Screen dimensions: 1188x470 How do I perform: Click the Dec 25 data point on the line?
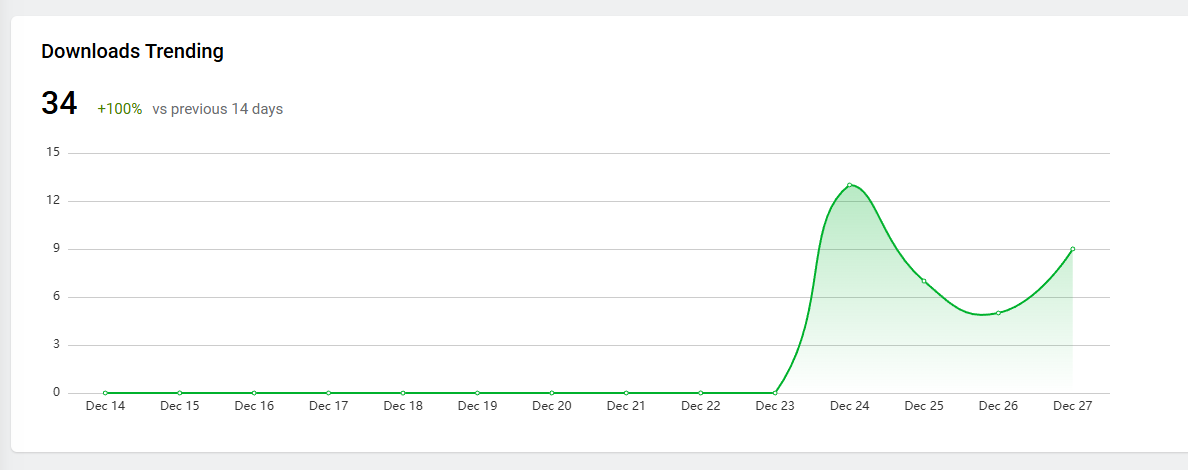(x=924, y=281)
